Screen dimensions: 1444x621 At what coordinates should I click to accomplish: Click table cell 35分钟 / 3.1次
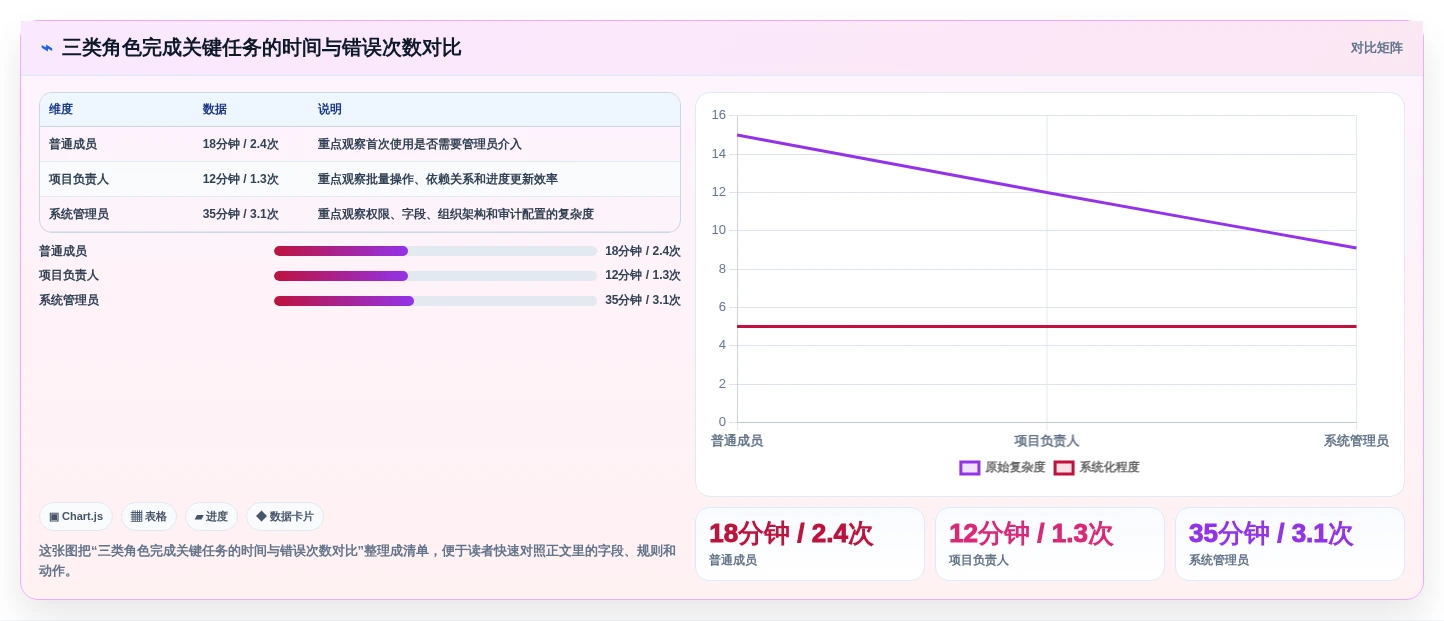[241, 214]
